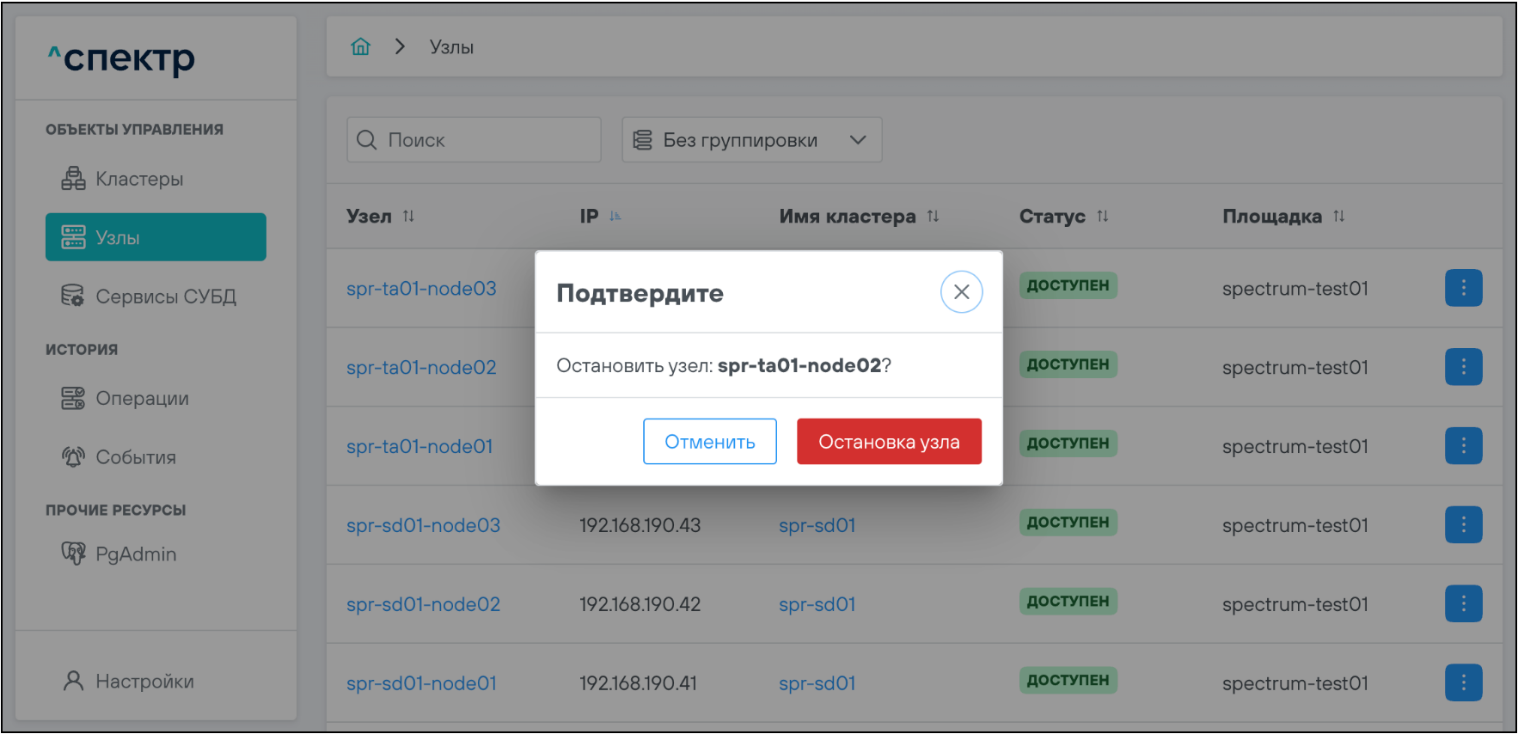
Task: Sort by the Имя кластера column
Action: [933, 217]
